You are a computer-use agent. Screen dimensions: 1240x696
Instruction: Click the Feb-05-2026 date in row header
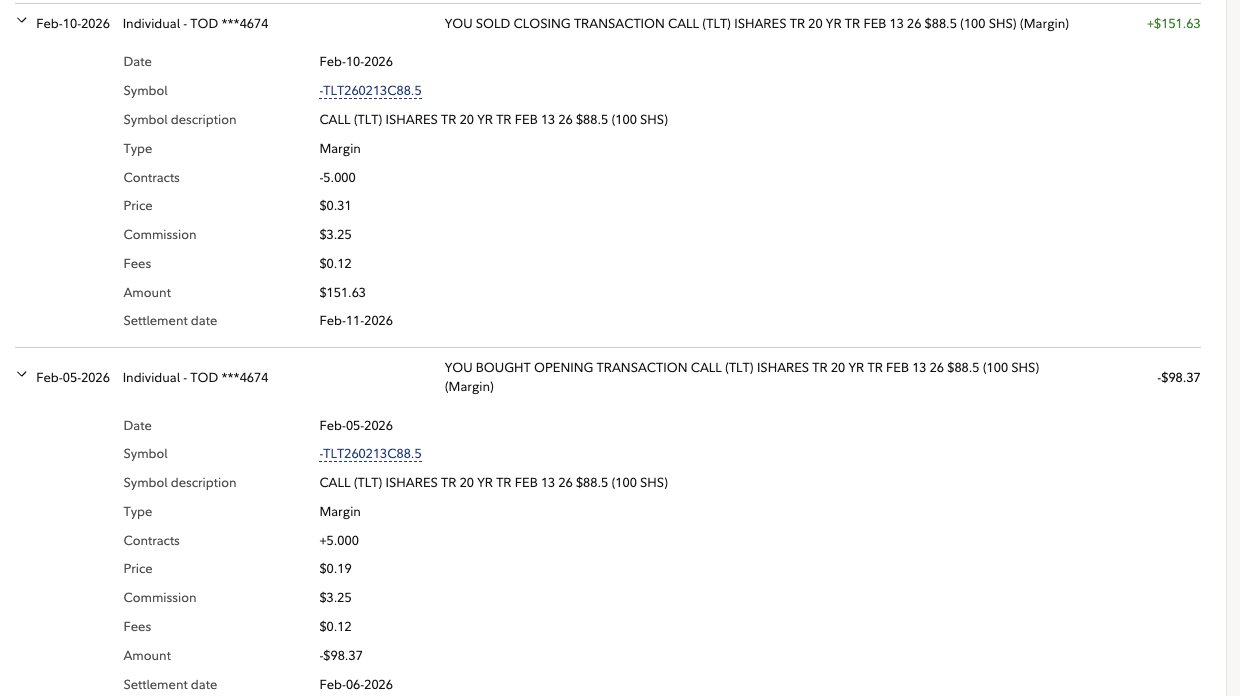click(73, 378)
